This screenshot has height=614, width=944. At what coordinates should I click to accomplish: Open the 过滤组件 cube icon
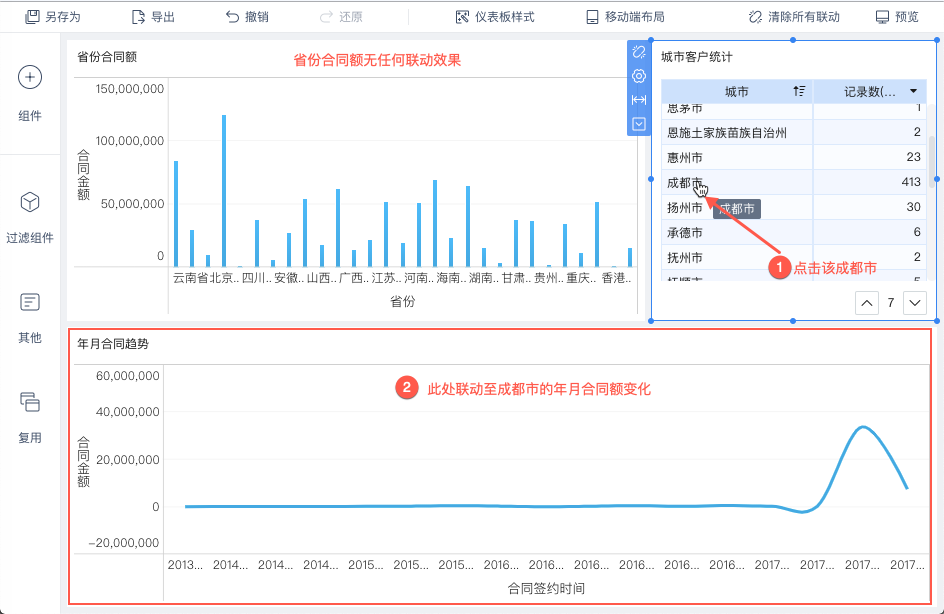[x=30, y=202]
